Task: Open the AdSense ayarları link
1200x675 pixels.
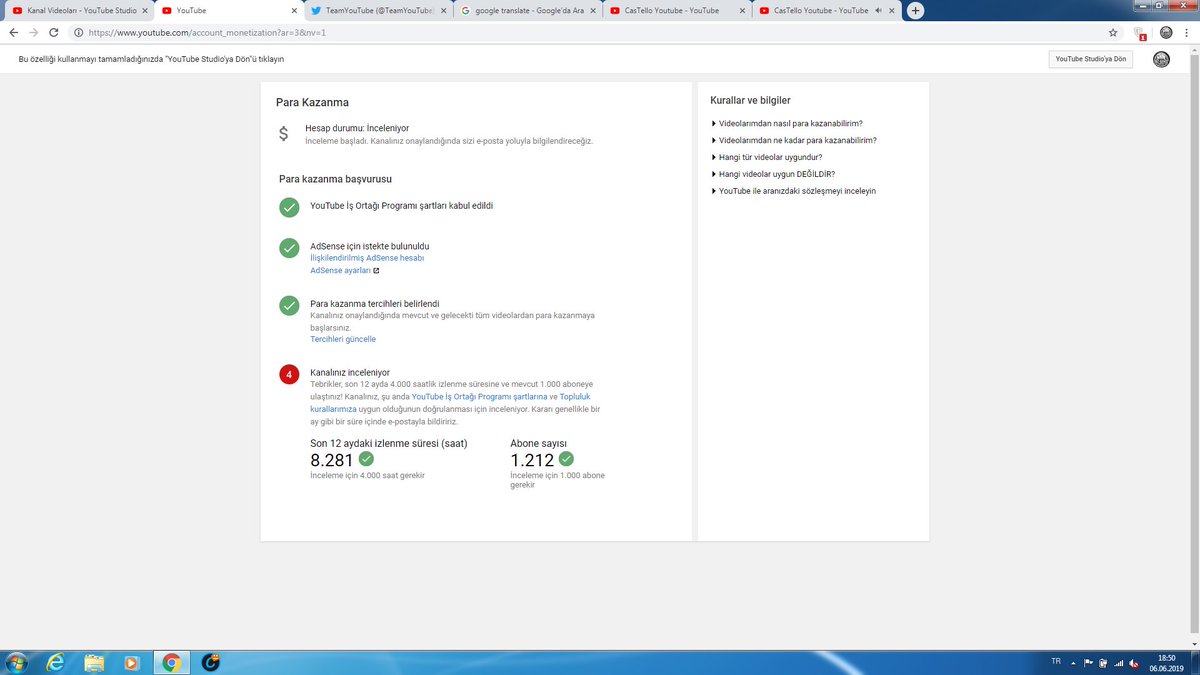Action: coord(340,271)
